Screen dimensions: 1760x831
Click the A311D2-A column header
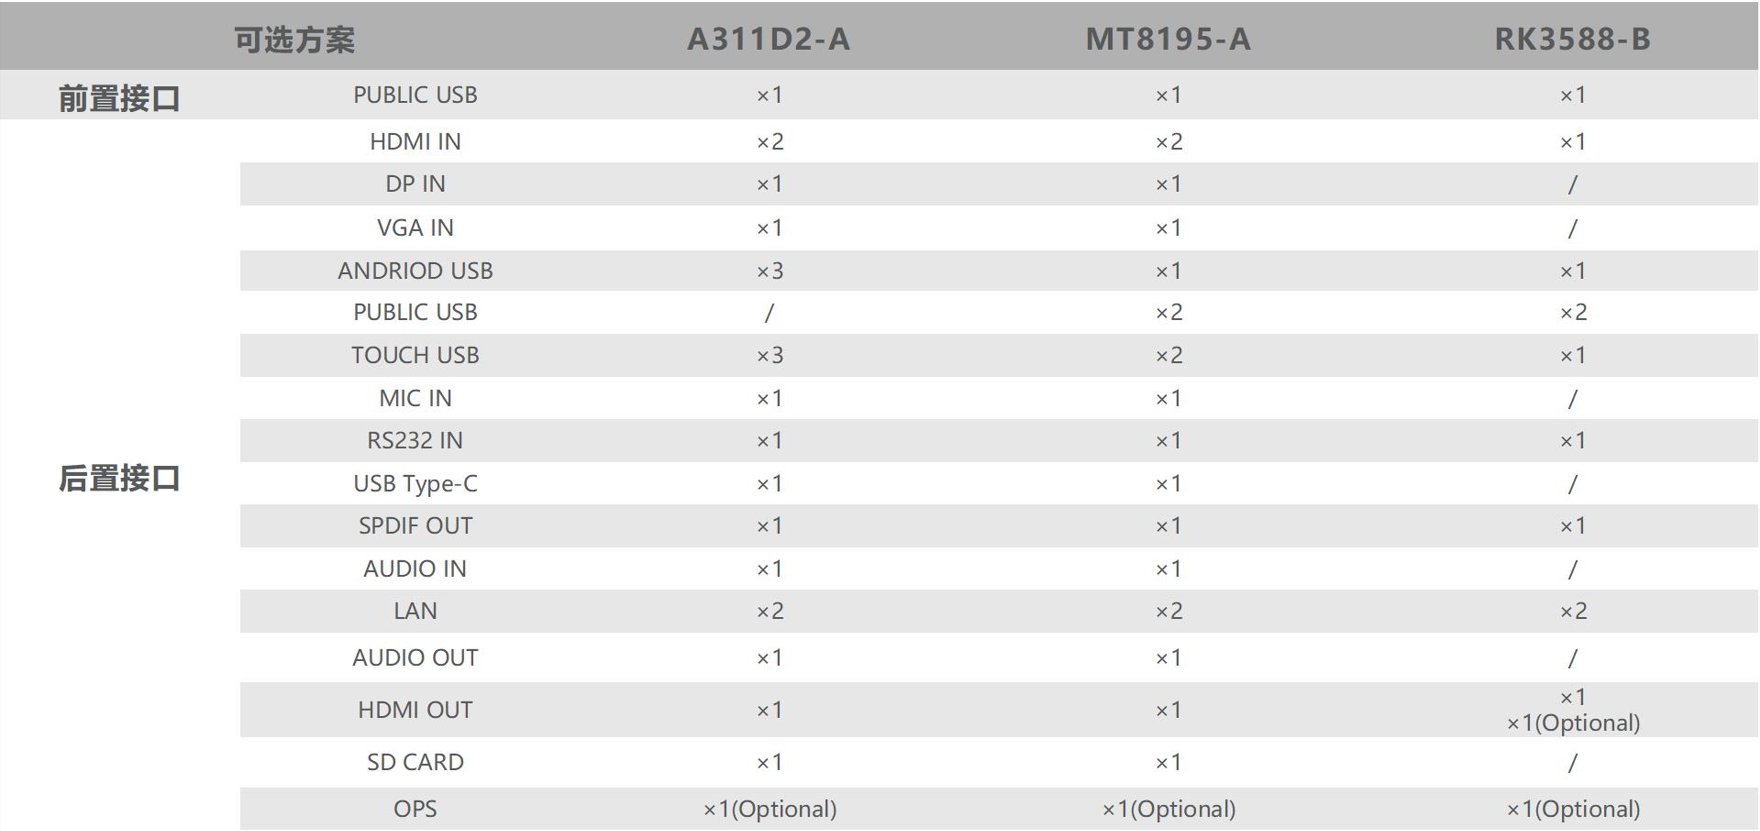pyautogui.click(x=768, y=39)
